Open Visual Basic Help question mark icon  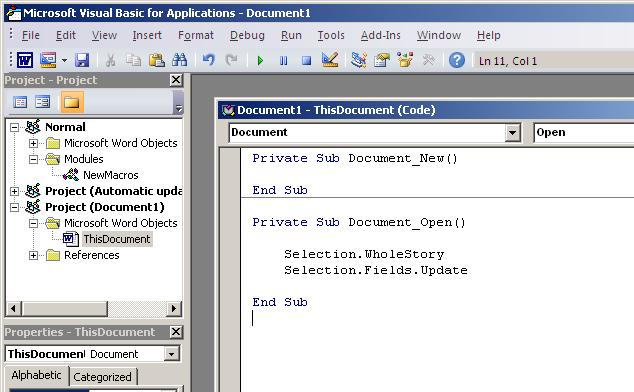(x=457, y=60)
